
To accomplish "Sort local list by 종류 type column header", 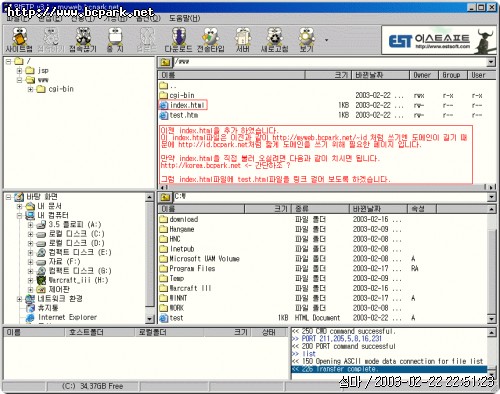I will pos(320,209).
